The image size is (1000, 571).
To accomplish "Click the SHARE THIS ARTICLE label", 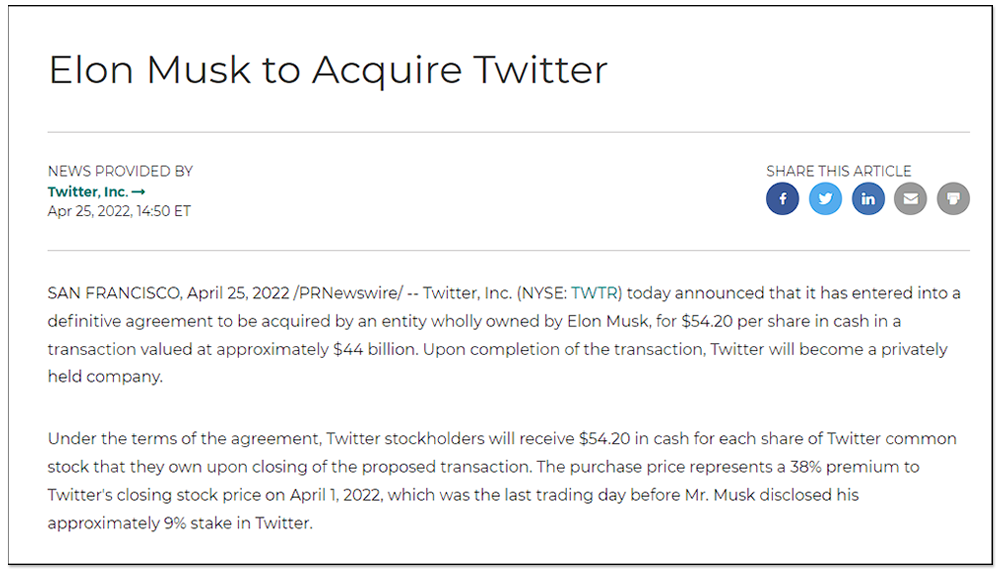I will click(839, 171).
